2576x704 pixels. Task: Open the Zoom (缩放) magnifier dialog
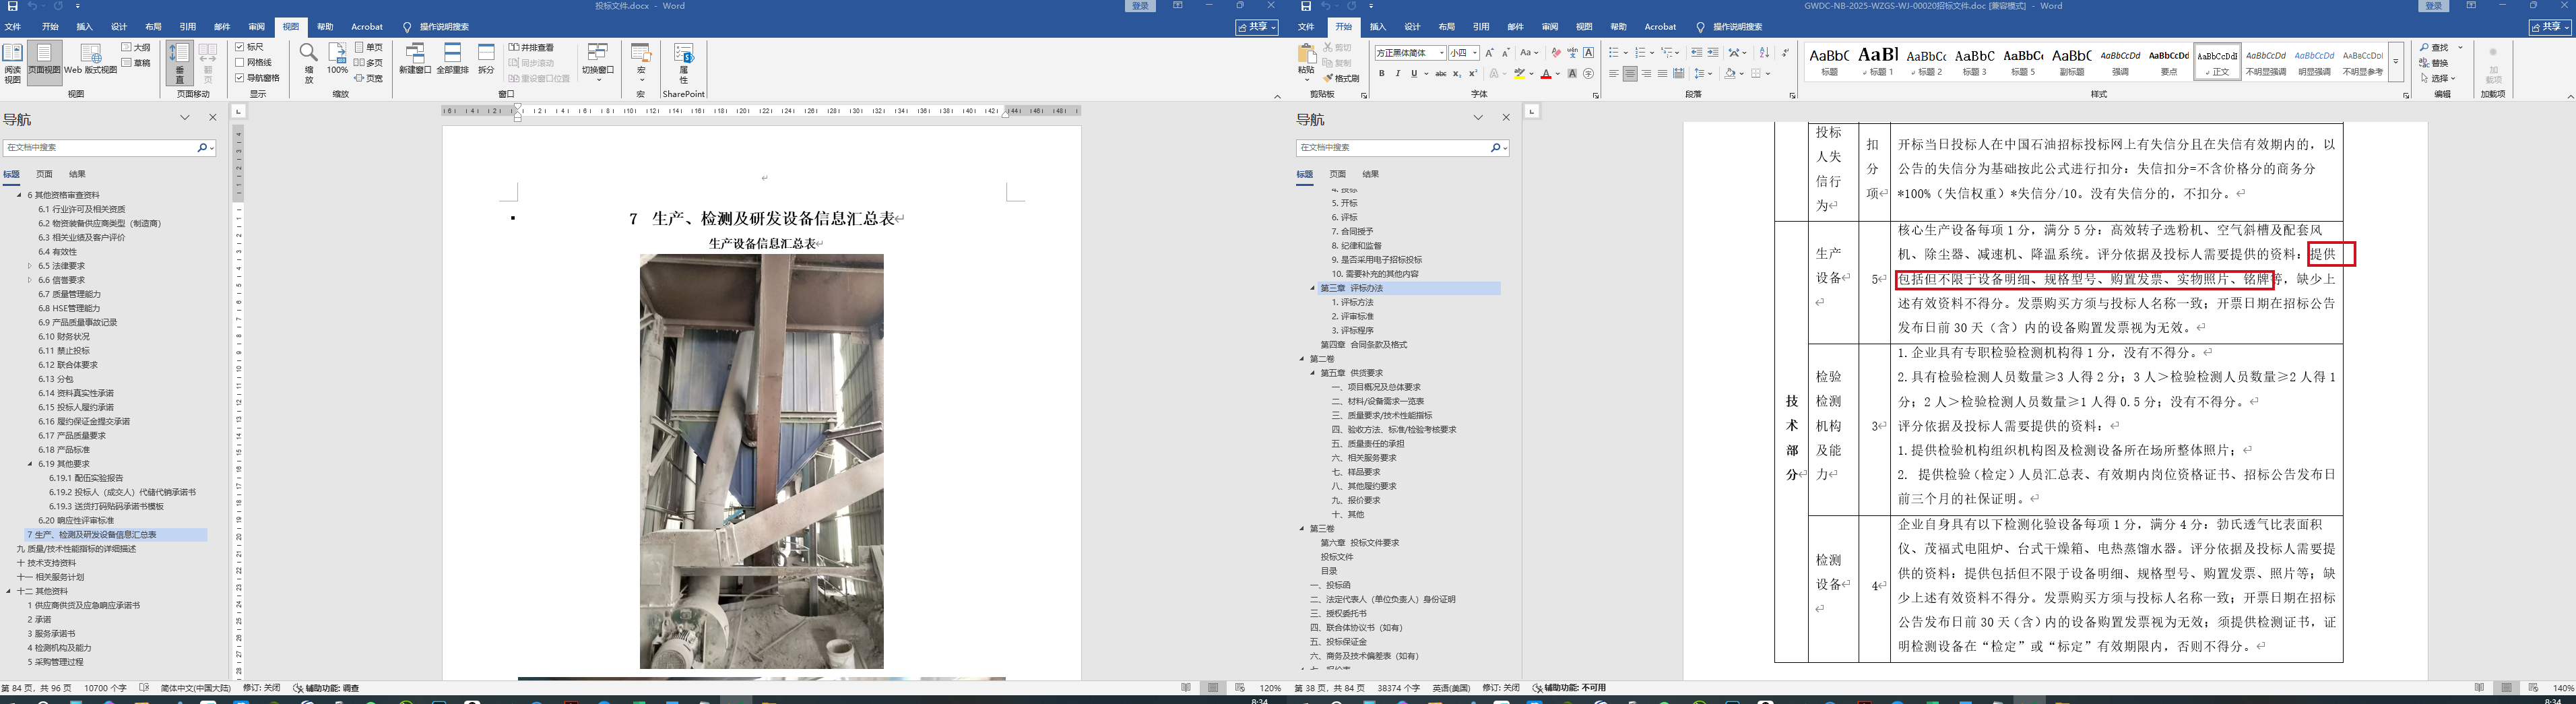pyautogui.click(x=309, y=63)
